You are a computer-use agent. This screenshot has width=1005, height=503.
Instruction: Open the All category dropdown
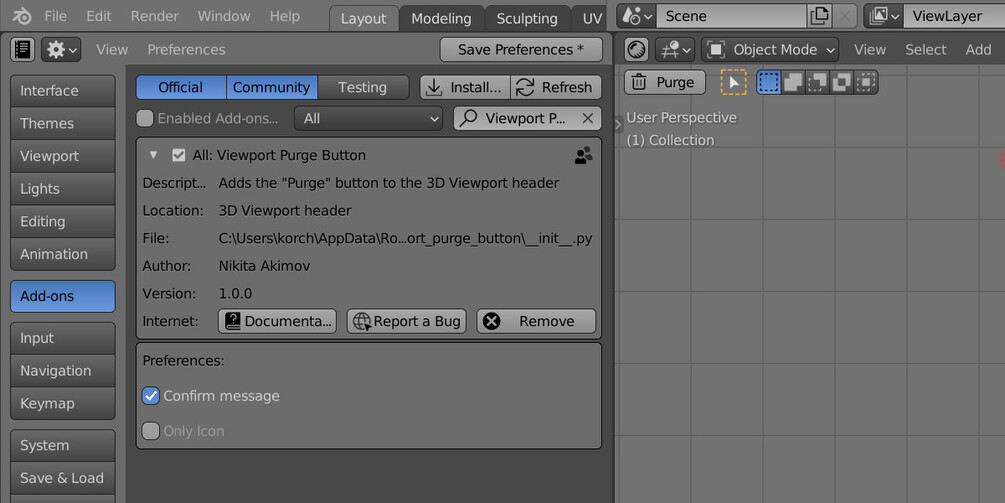[x=369, y=118]
